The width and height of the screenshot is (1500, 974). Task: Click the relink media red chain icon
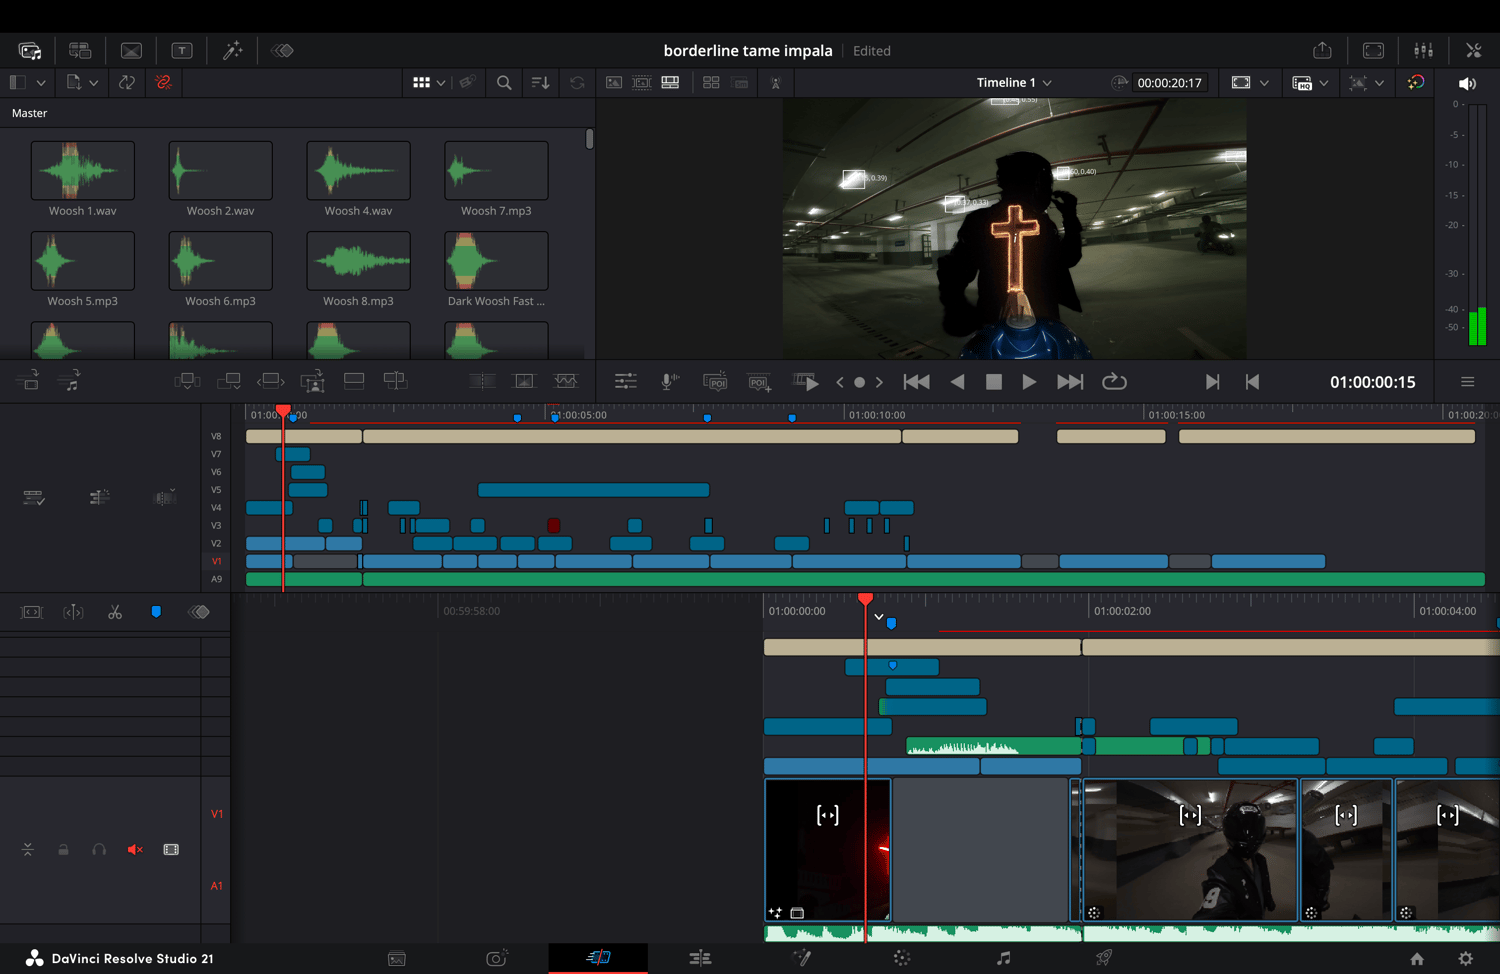[x=164, y=83]
